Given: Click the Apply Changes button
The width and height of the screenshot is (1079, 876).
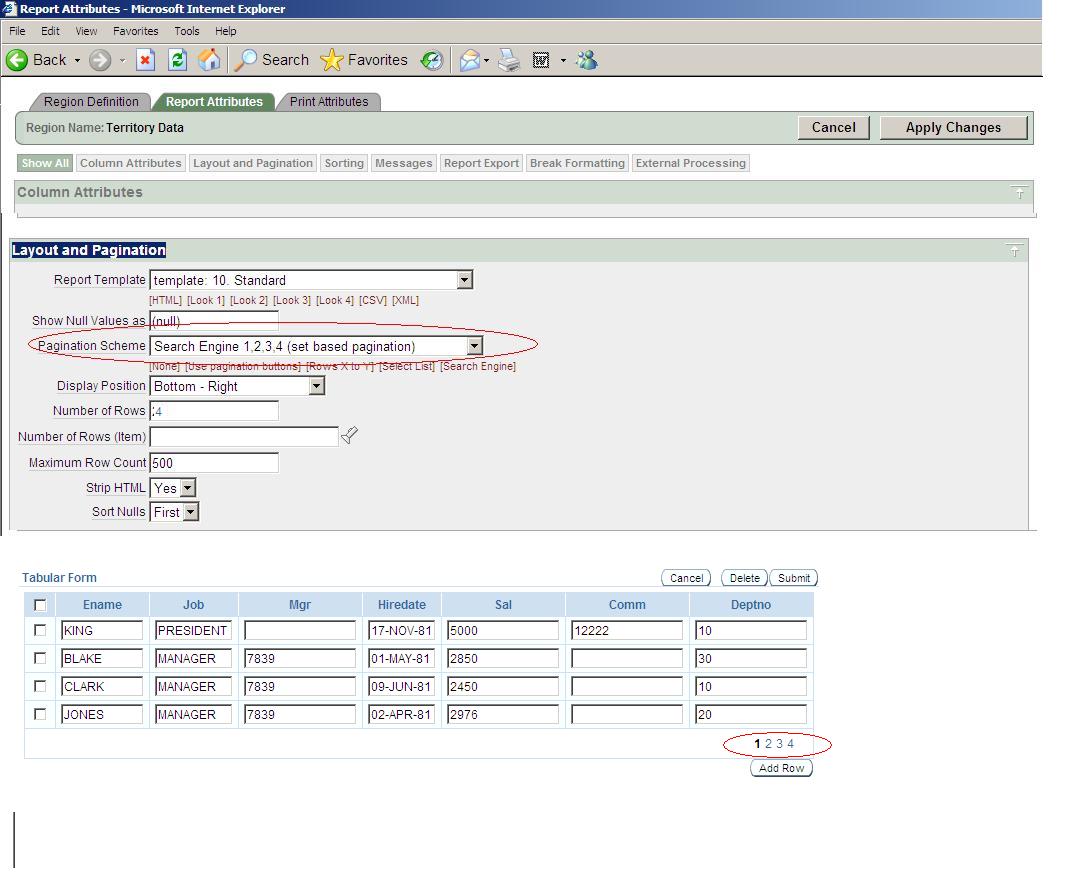Looking at the screenshot, I should tap(952, 128).
